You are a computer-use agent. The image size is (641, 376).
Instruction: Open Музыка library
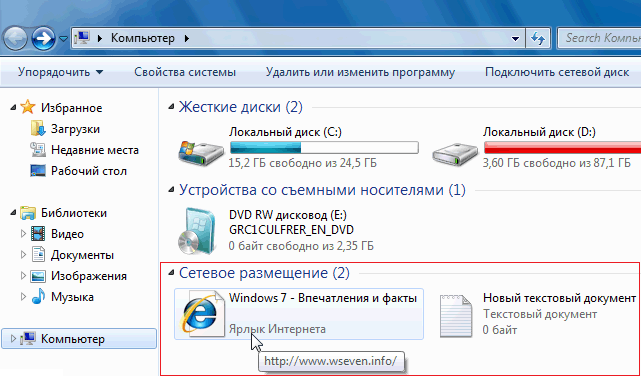point(72,297)
